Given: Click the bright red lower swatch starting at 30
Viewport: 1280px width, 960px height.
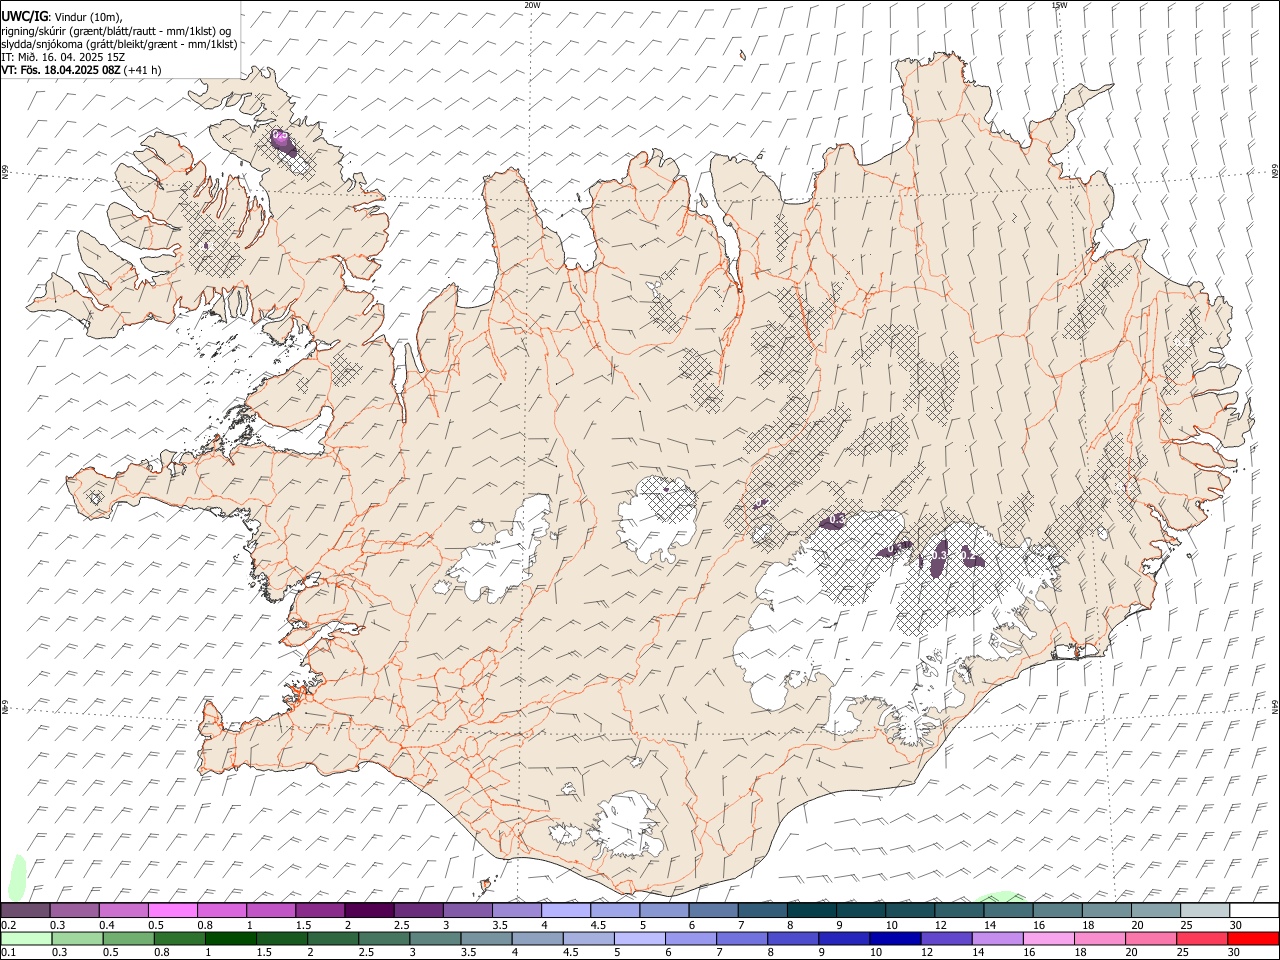Looking at the screenshot, I should pos(1253,938).
